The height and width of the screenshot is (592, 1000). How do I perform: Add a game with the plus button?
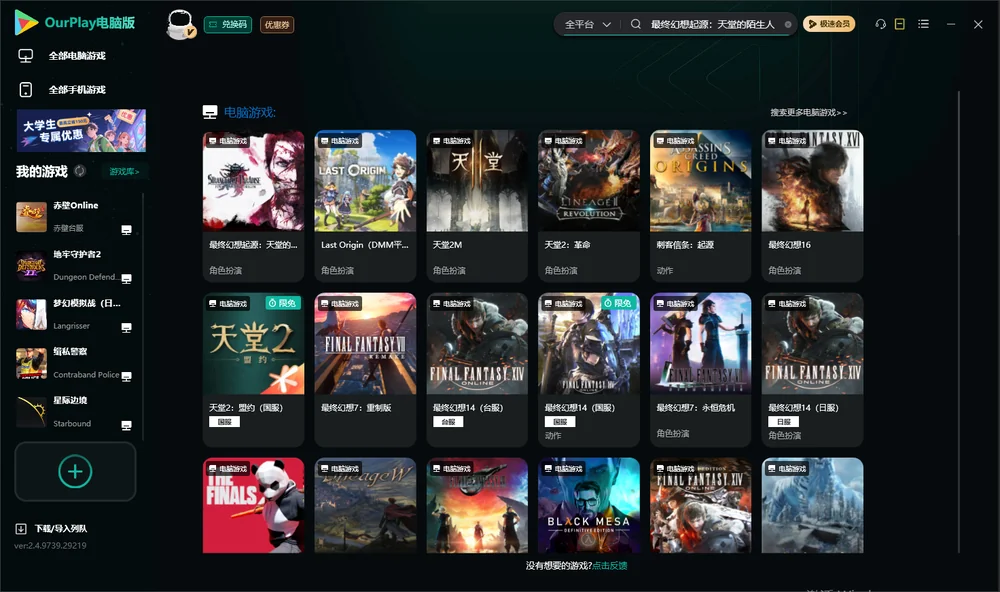click(75, 471)
